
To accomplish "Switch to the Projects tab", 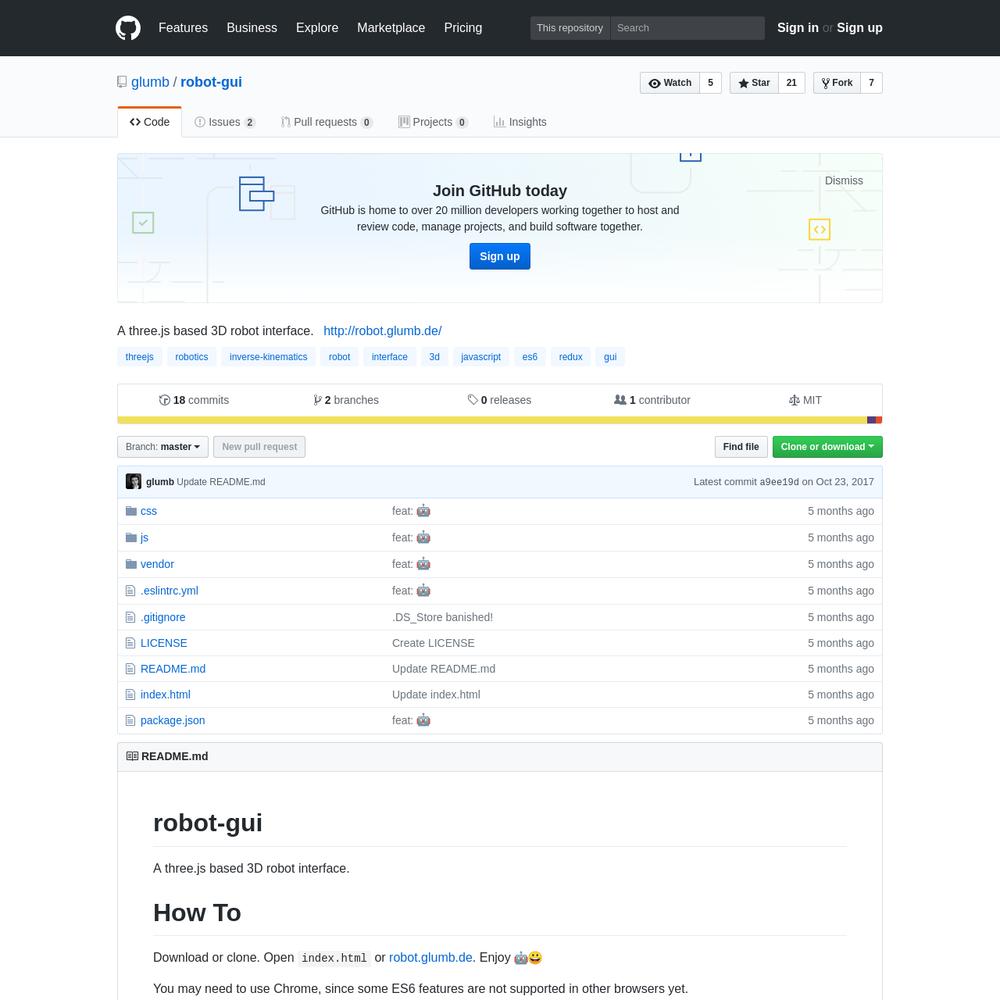I will tap(432, 122).
